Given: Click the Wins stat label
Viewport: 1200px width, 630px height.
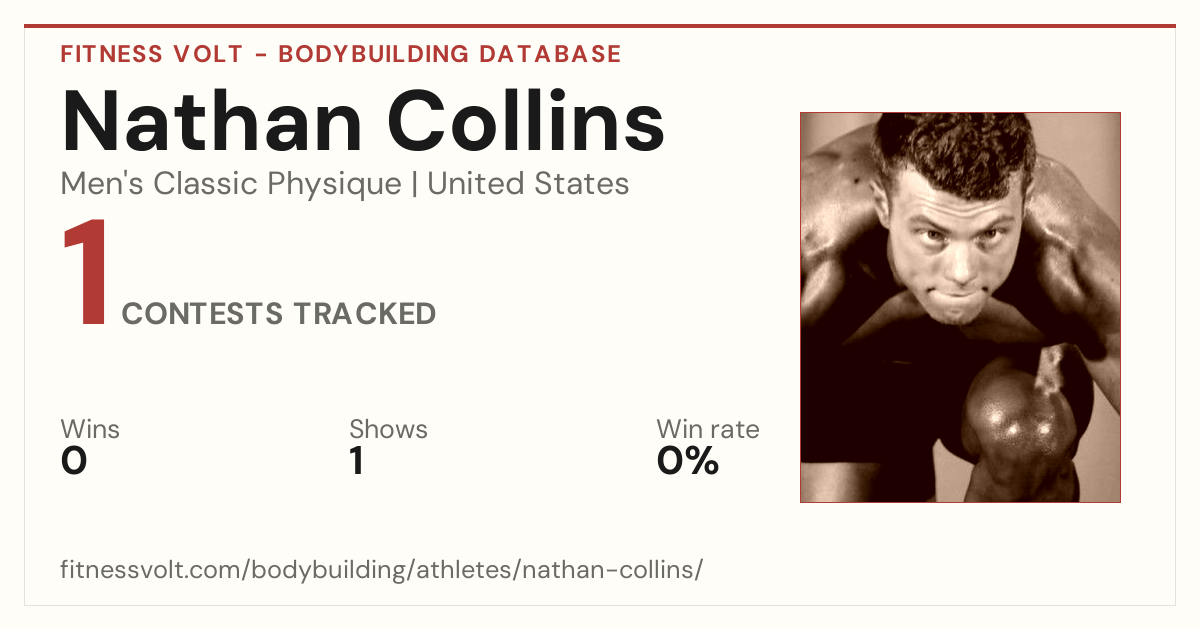Looking at the screenshot, I should click(x=90, y=430).
